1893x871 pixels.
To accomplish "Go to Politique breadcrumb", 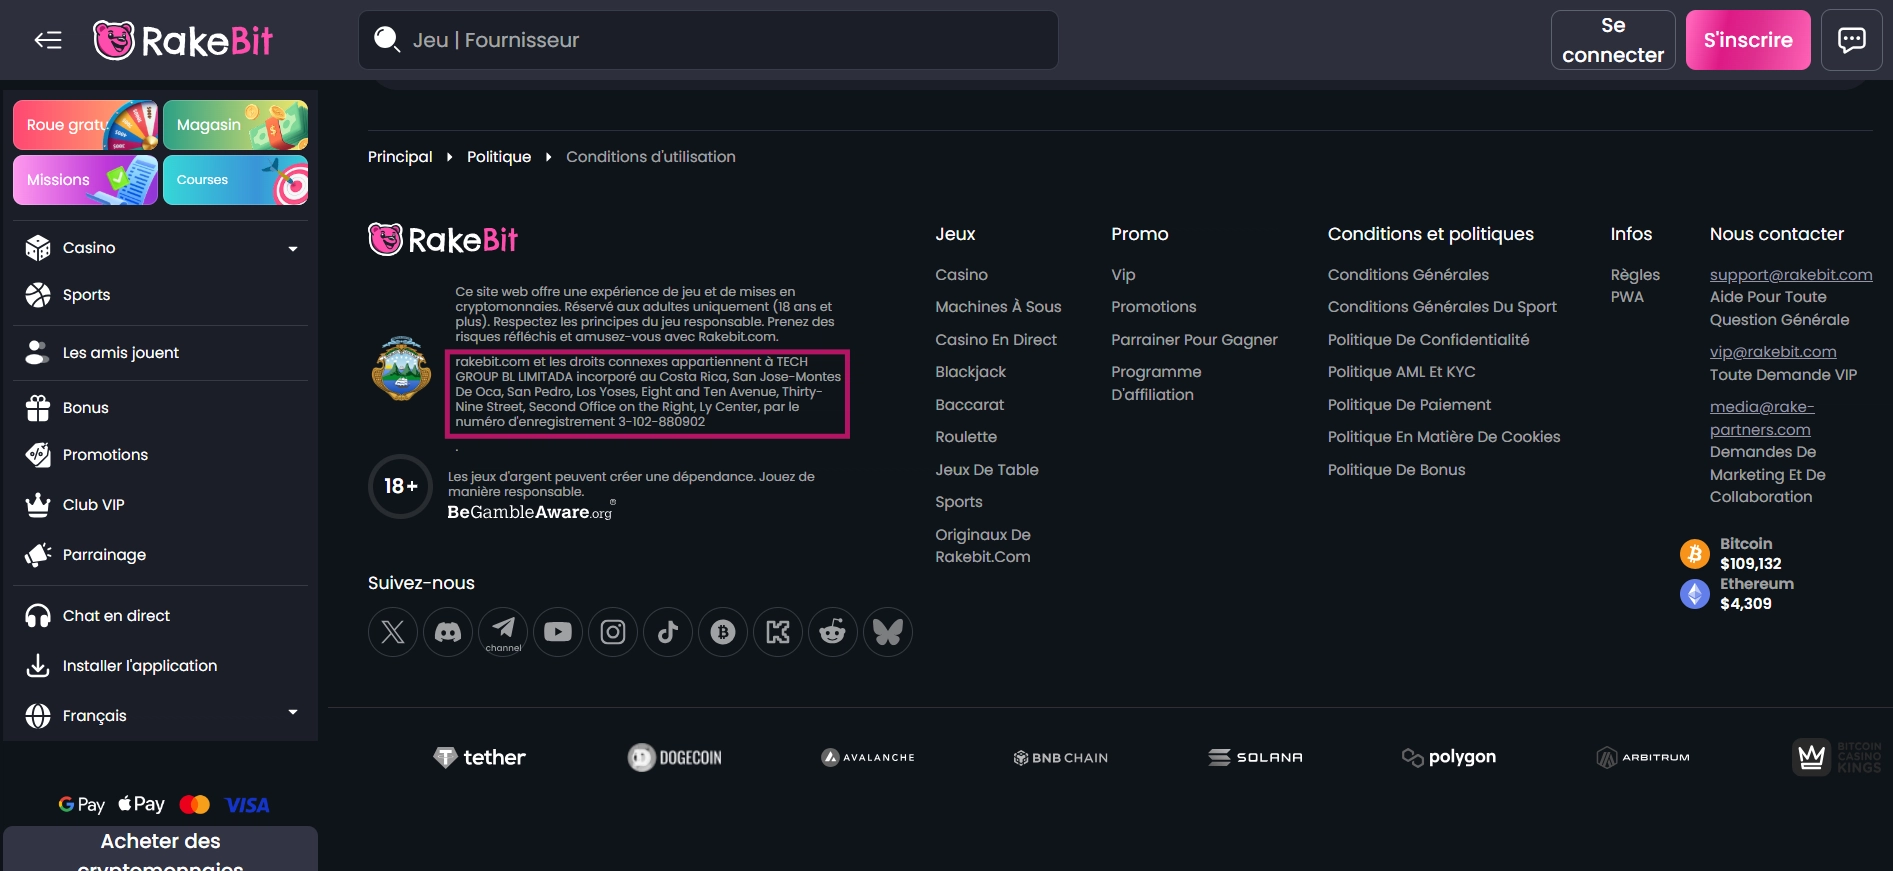I will click(499, 157).
